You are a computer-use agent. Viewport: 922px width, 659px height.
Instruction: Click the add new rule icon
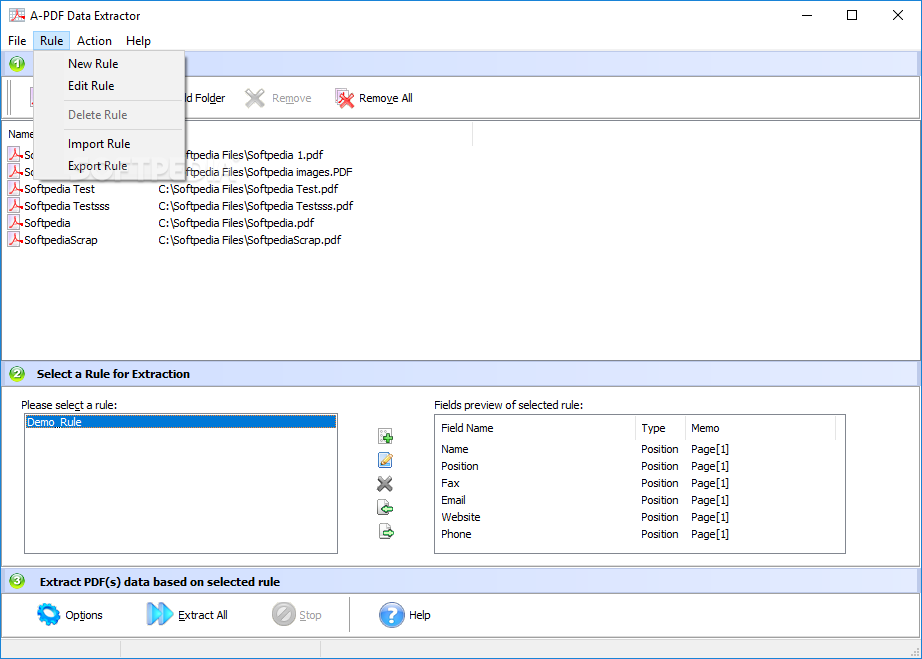tap(385, 436)
